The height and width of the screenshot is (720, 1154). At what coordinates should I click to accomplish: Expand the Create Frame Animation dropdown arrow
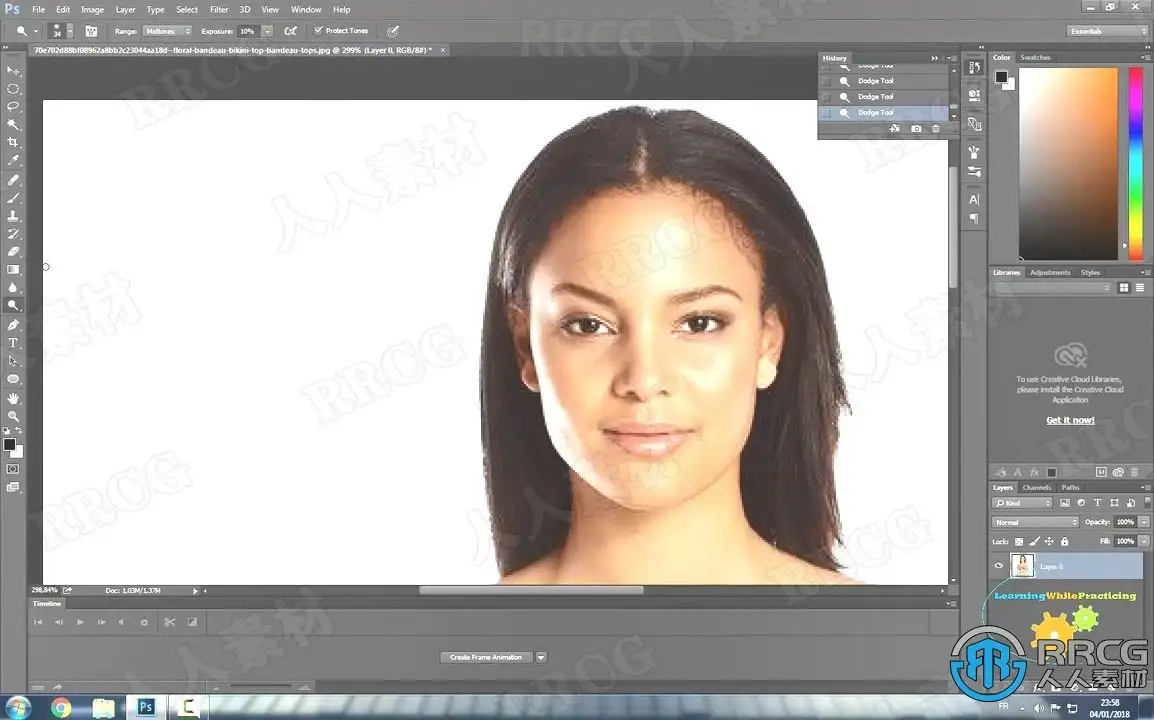[541, 657]
